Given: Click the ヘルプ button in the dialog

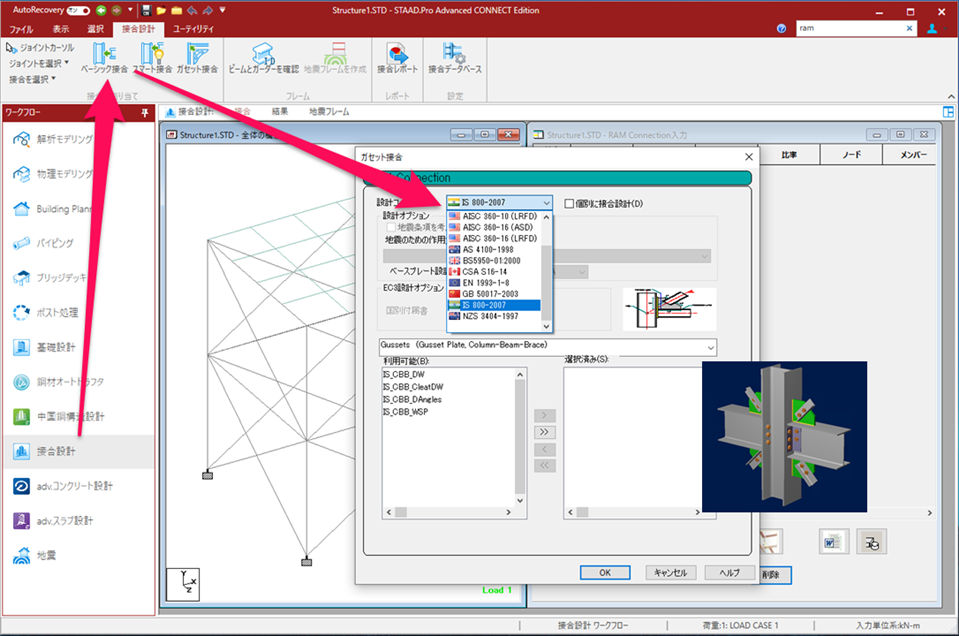Looking at the screenshot, I should [x=729, y=573].
